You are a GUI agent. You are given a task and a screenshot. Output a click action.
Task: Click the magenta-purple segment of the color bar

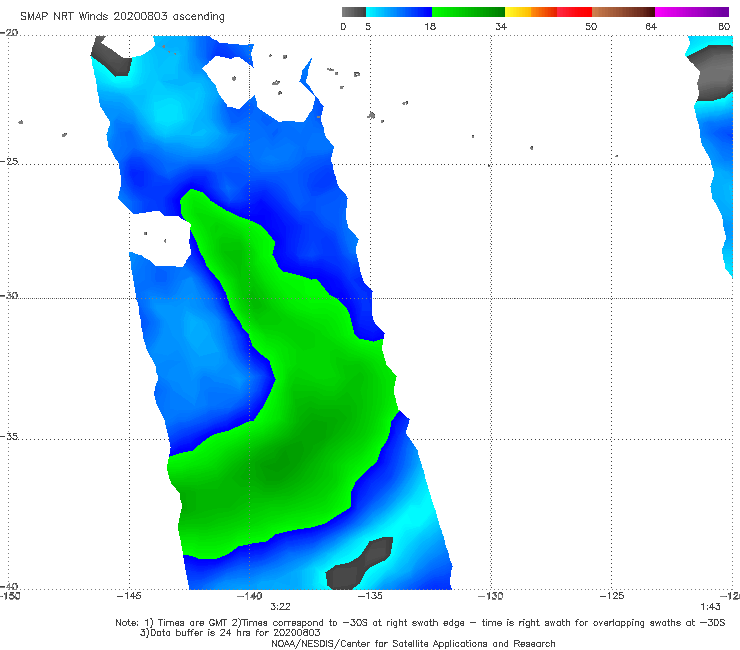tap(691, 12)
